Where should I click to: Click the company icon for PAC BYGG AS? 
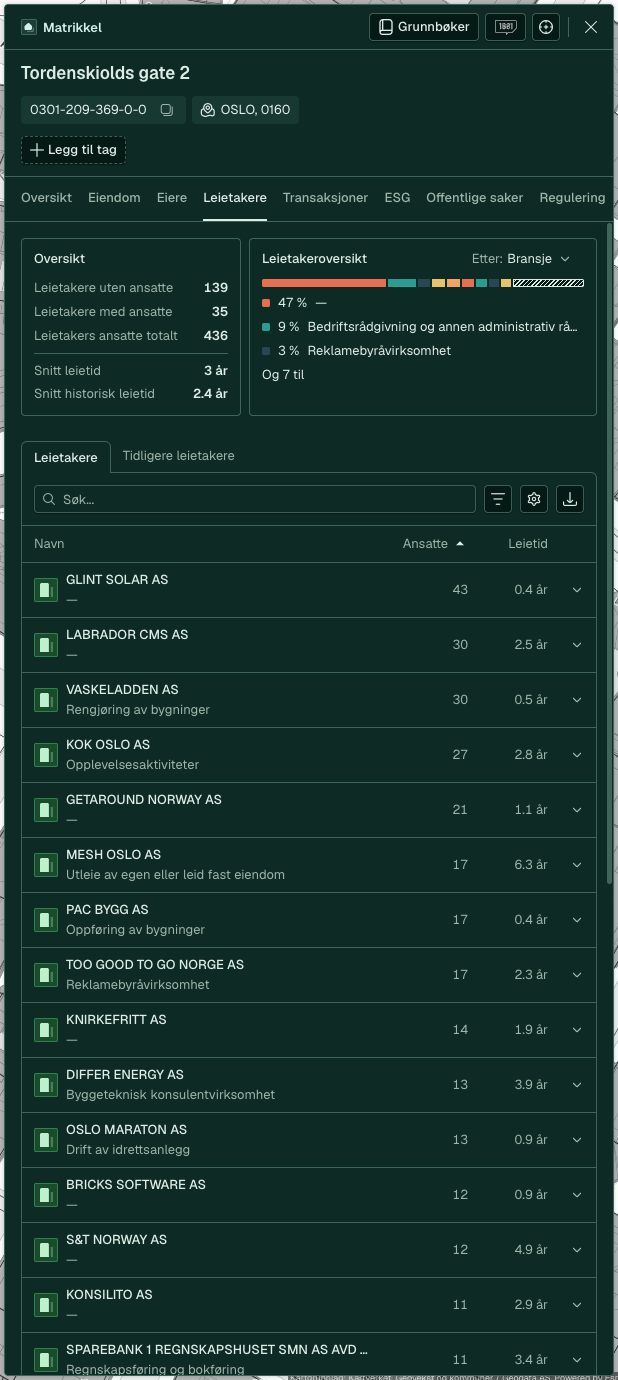[46, 920]
